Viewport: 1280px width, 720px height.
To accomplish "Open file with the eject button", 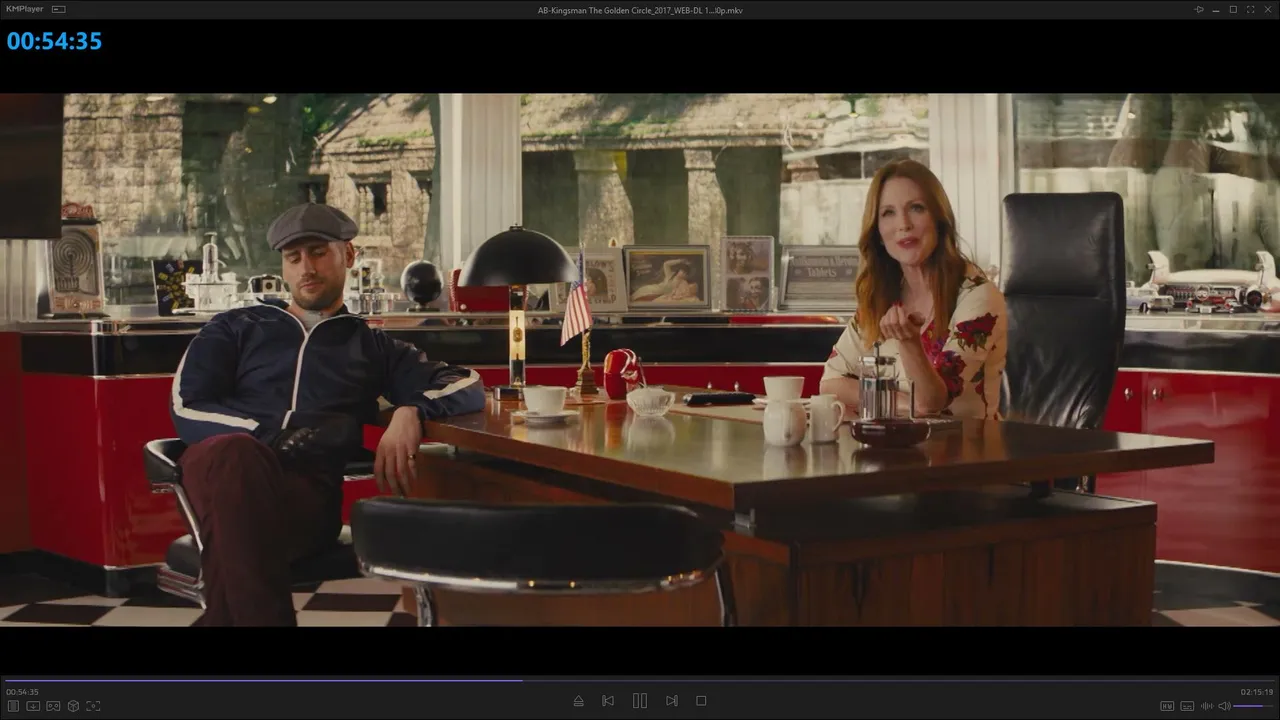I will (x=578, y=701).
